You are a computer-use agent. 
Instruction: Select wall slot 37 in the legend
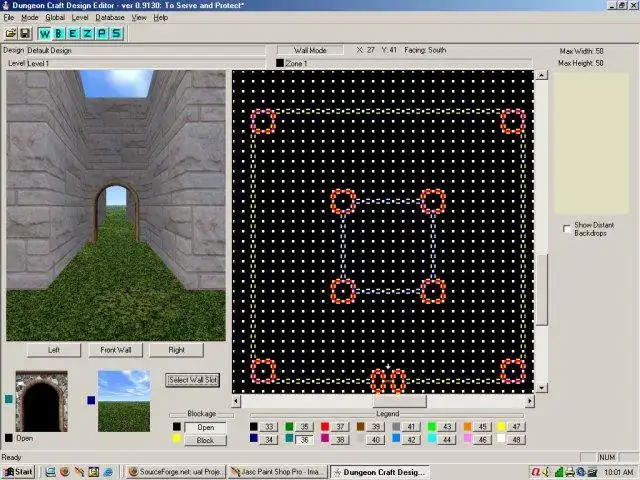tap(340, 427)
